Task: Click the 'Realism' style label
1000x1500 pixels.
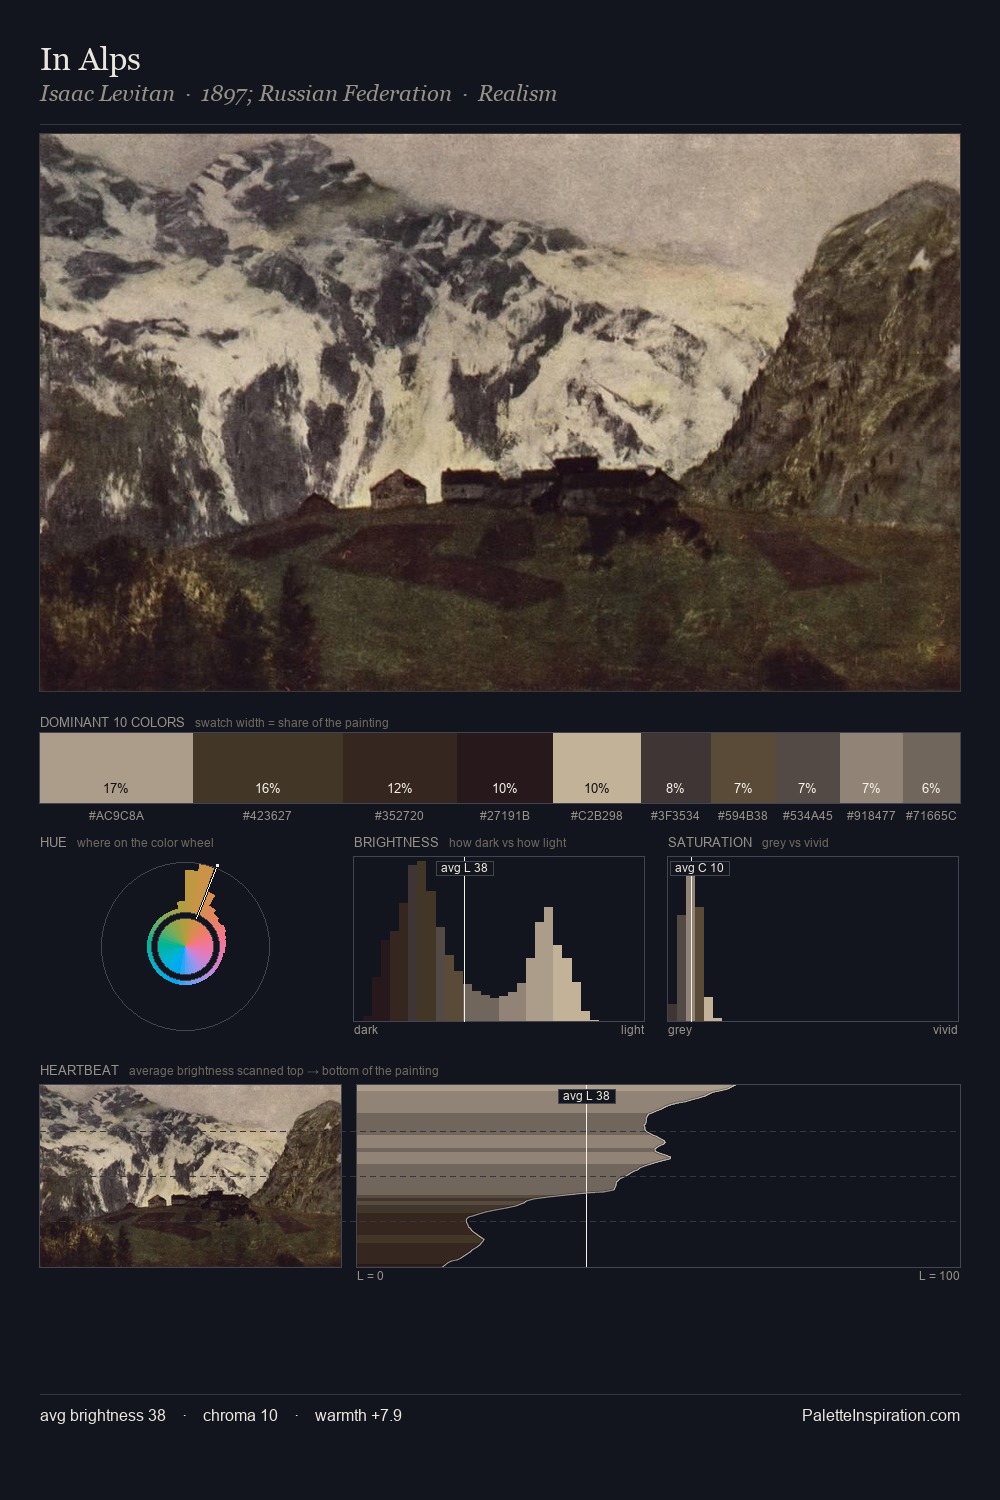Action: pos(517,94)
